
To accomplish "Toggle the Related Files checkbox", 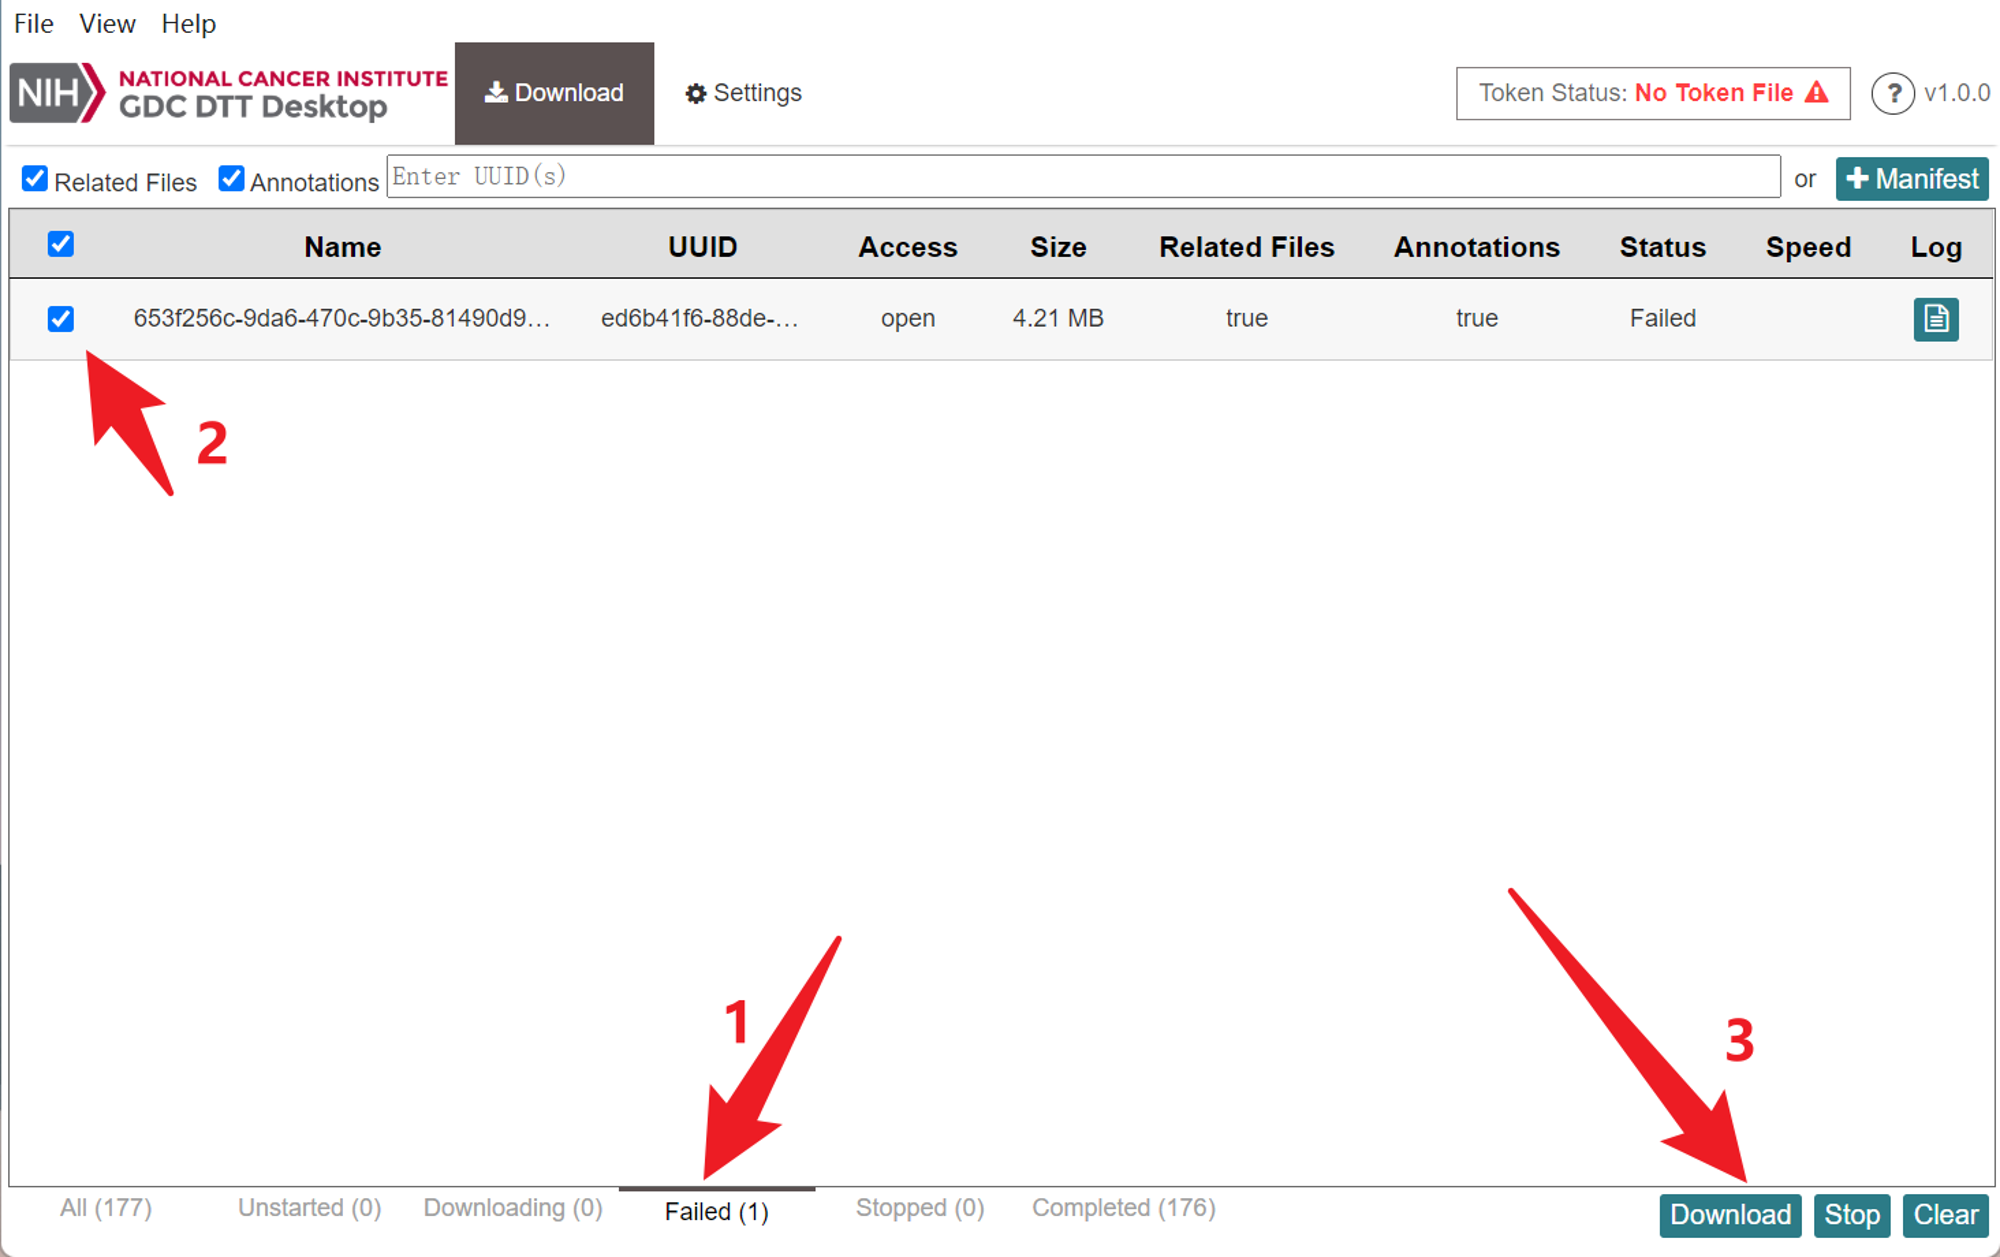I will (35, 179).
